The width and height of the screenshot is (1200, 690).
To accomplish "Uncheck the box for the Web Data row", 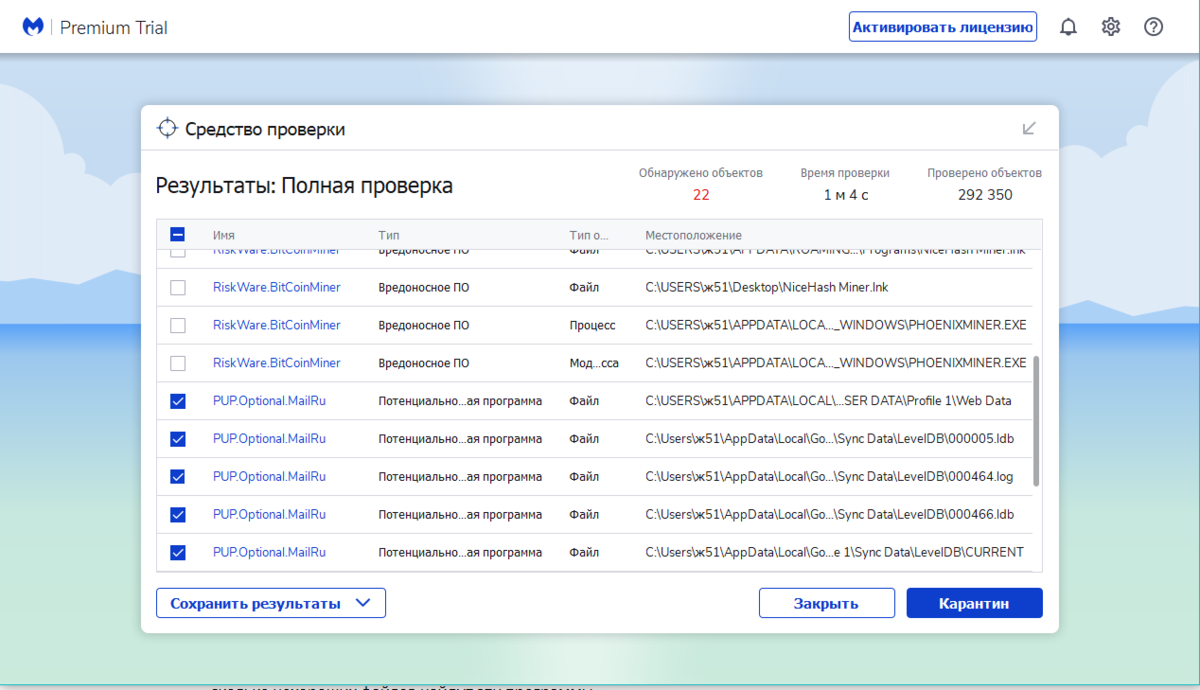I will tap(178, 401).
